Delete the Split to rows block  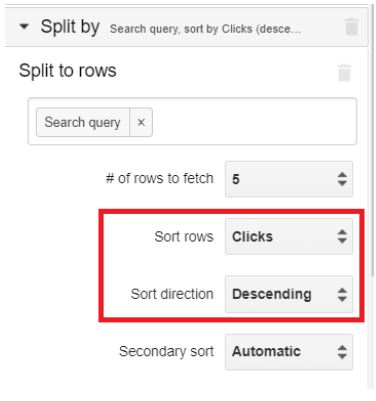[344, 73]
